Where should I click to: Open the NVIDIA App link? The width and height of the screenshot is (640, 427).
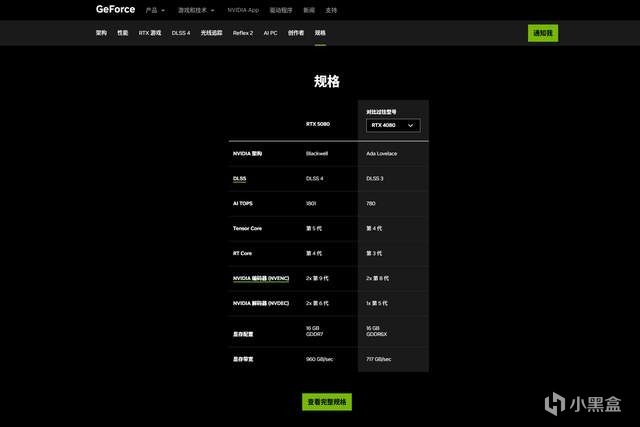pos(243,10)
